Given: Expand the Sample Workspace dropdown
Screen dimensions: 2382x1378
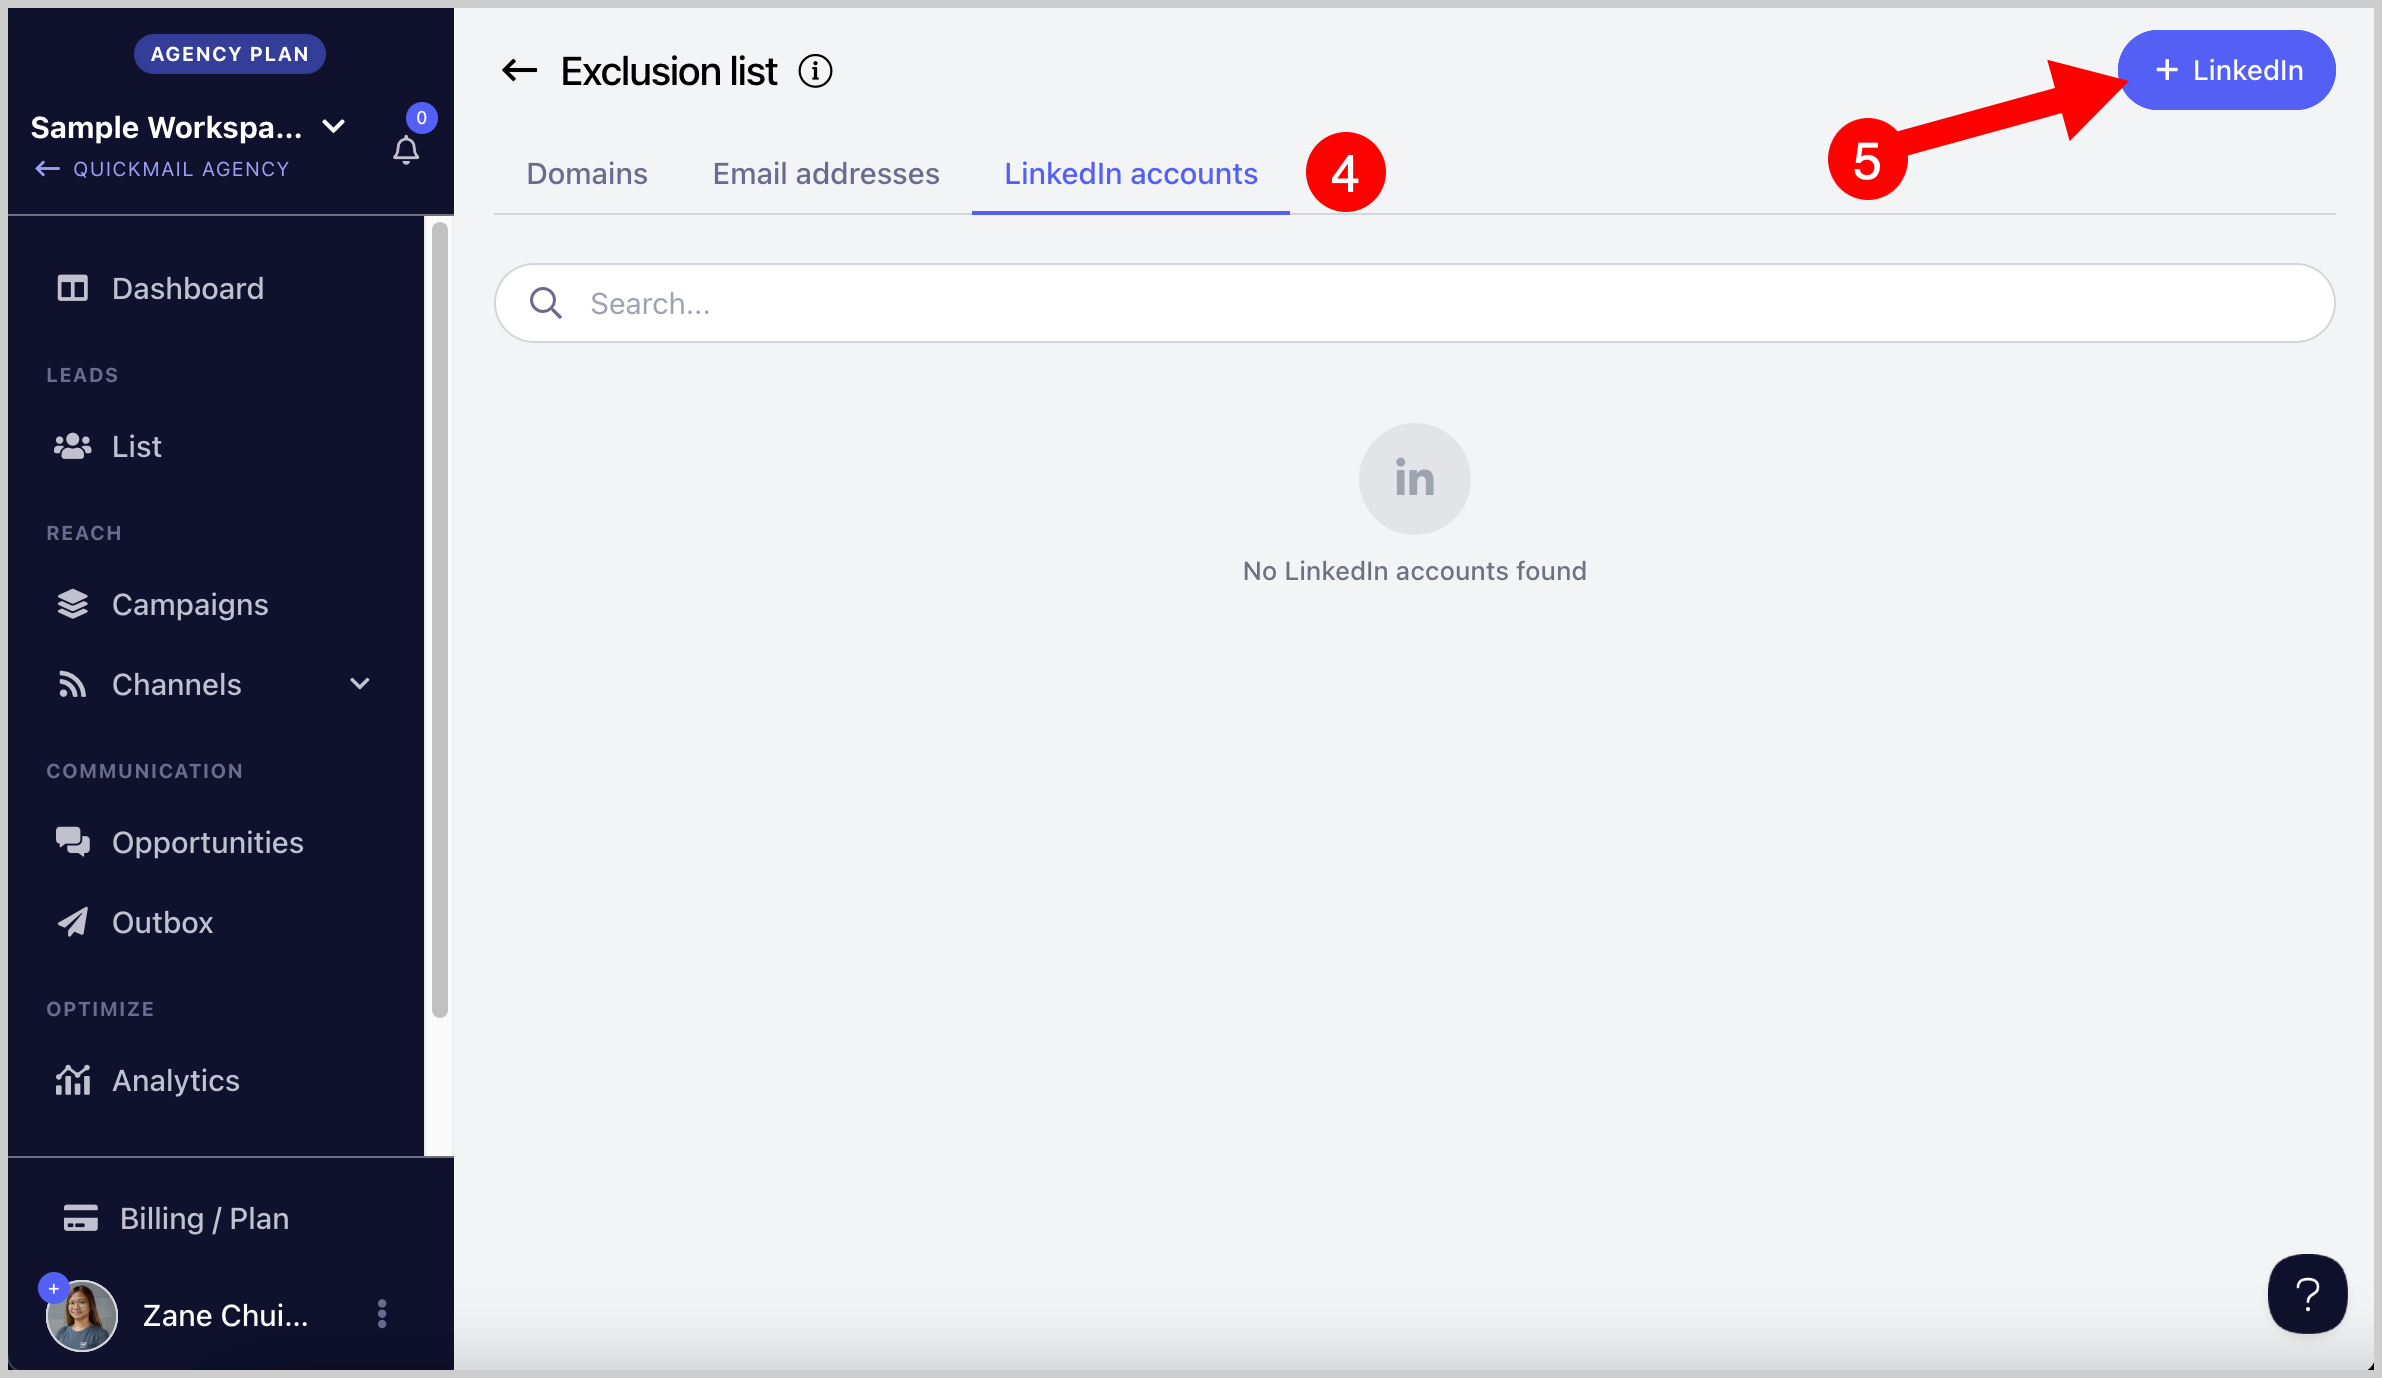Looking at the screenshot, I should click(x=334, y=127).
